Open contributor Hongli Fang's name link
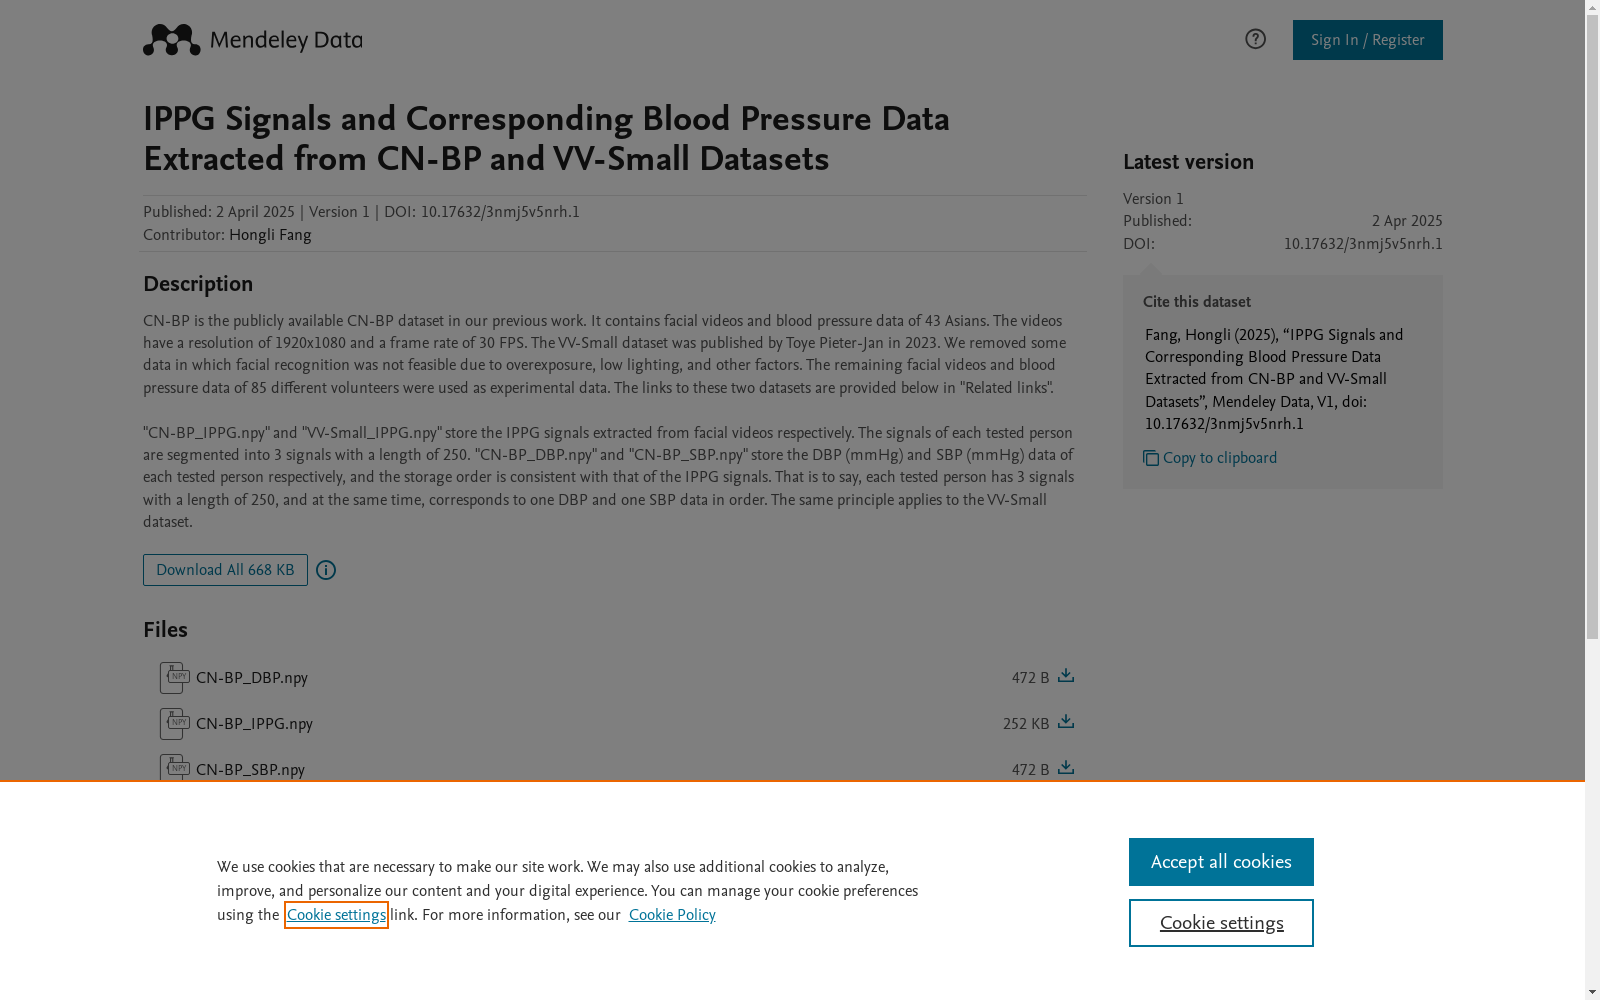 (x=270, y=235)
